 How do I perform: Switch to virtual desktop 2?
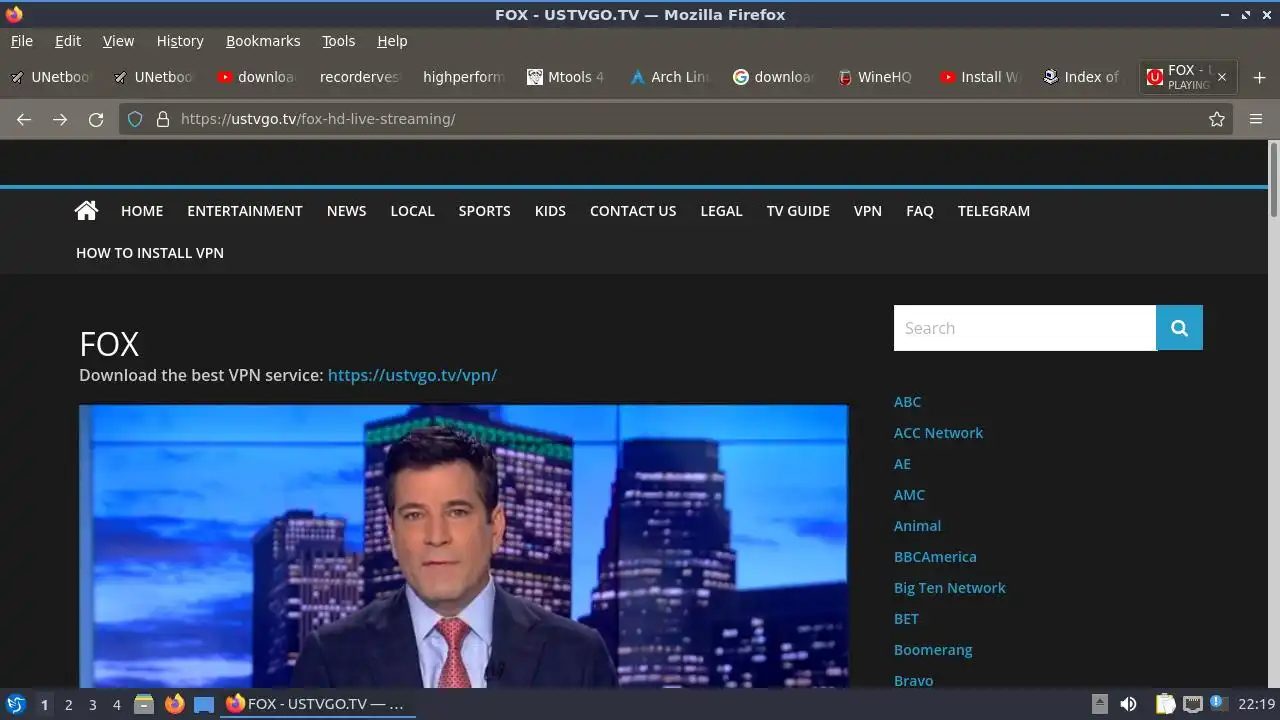68,705
